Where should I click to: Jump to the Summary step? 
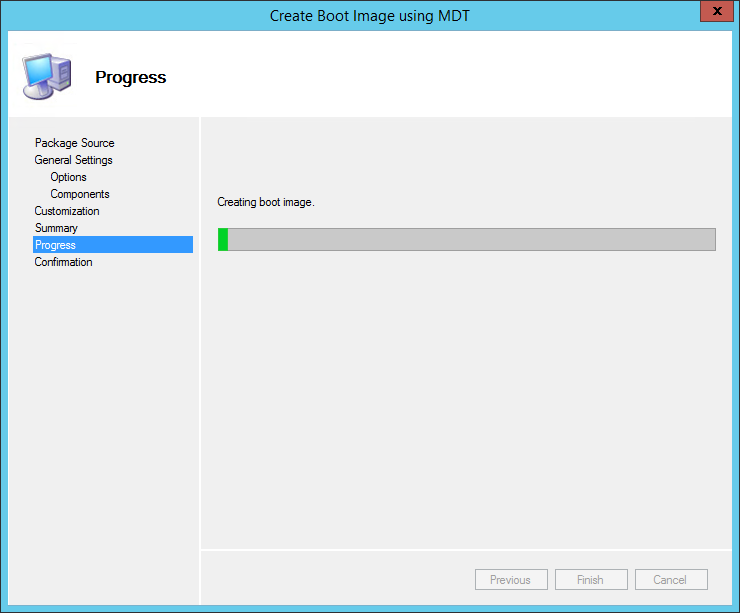pyautogui.click(x=56, y=228)
